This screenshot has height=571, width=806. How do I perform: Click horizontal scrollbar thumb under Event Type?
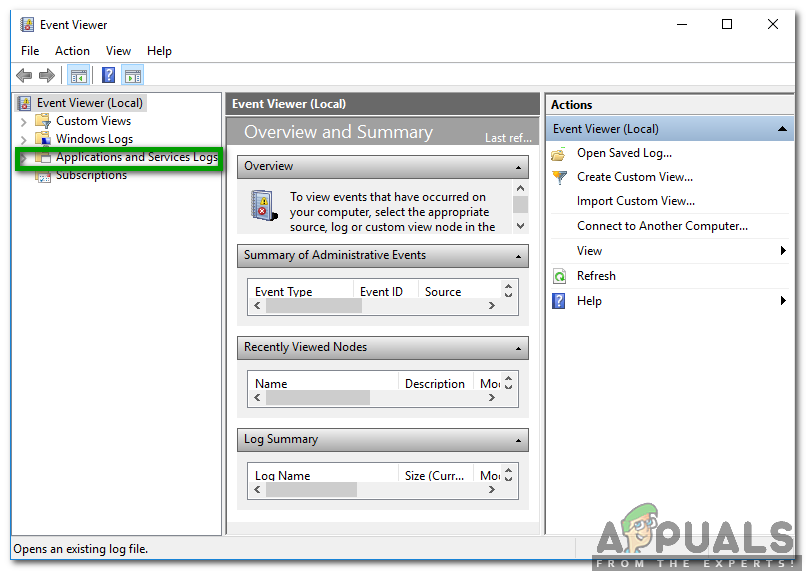[314, 306]
